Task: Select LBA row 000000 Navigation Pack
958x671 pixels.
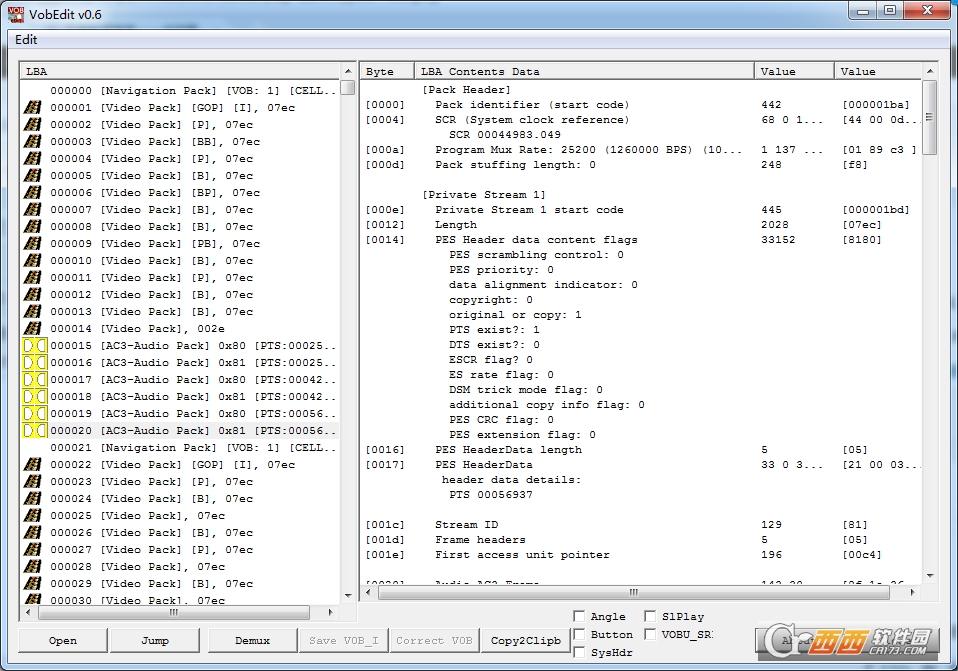Action: point(192,90)
